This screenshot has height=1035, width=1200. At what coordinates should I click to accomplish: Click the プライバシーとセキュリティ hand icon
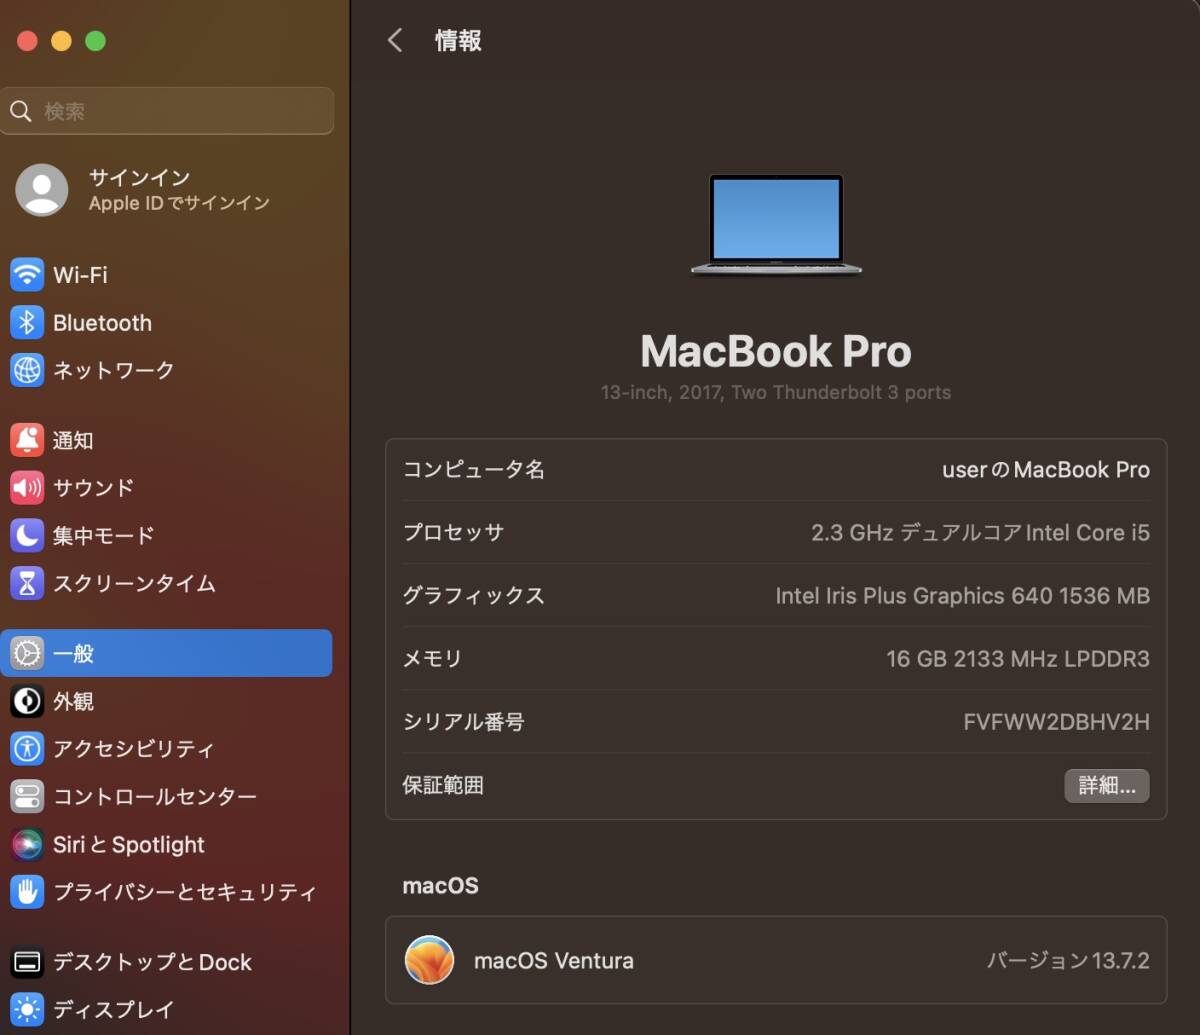(27, 891)
